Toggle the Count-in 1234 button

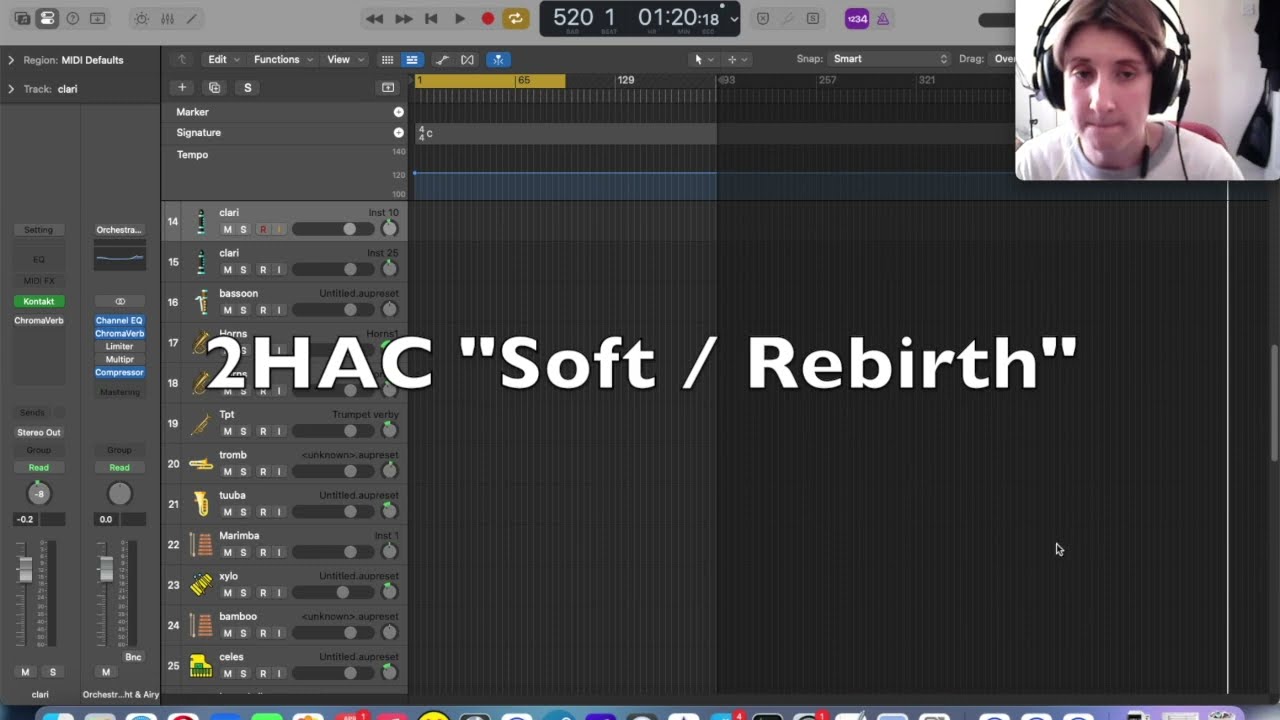pyautogui.click(x=857, y=18)
